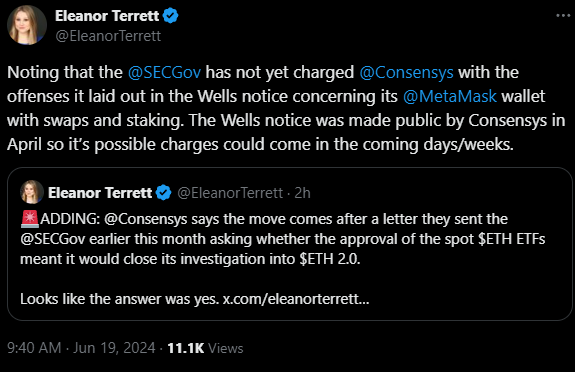
Task: Click the 9:40 AM · Jun 19, 2024 timestamp
Action: point(81,348)
